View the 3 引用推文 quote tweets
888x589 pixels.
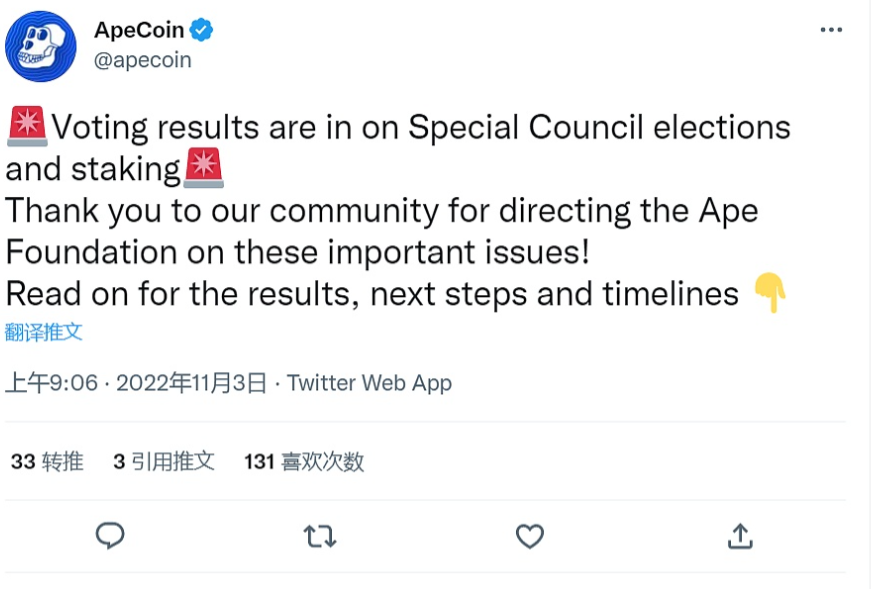(164, 461)
